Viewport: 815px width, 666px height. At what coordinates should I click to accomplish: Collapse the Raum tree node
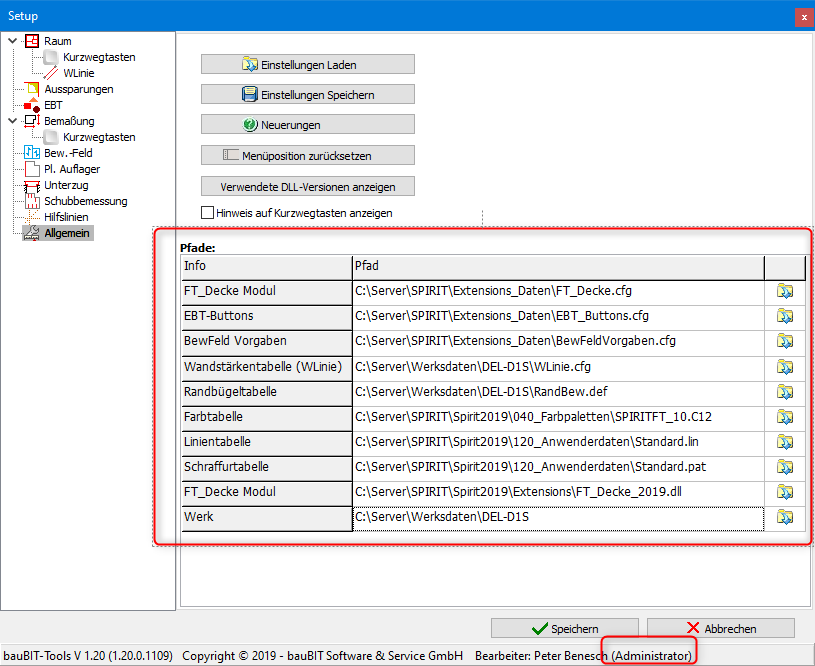pyautogui.click(x=12, y=41)
